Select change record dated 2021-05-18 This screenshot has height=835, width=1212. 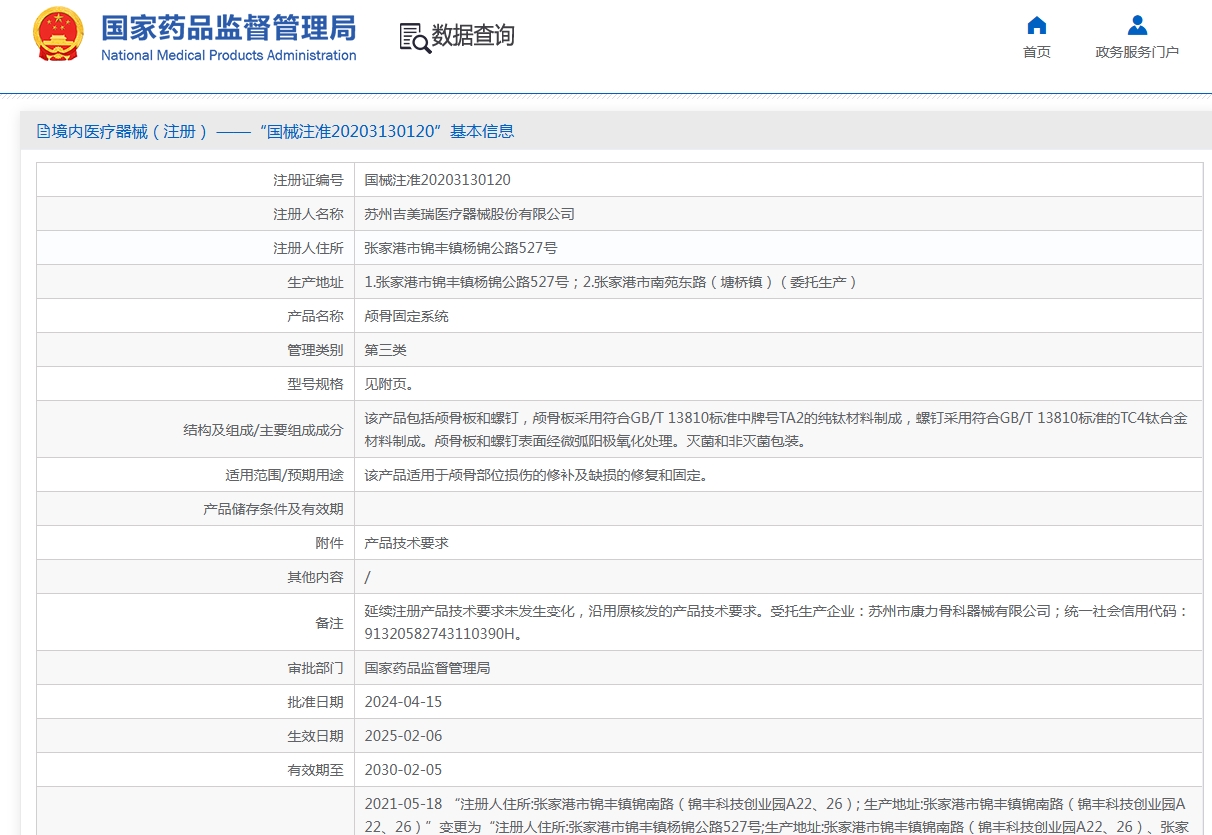[776, 815]
